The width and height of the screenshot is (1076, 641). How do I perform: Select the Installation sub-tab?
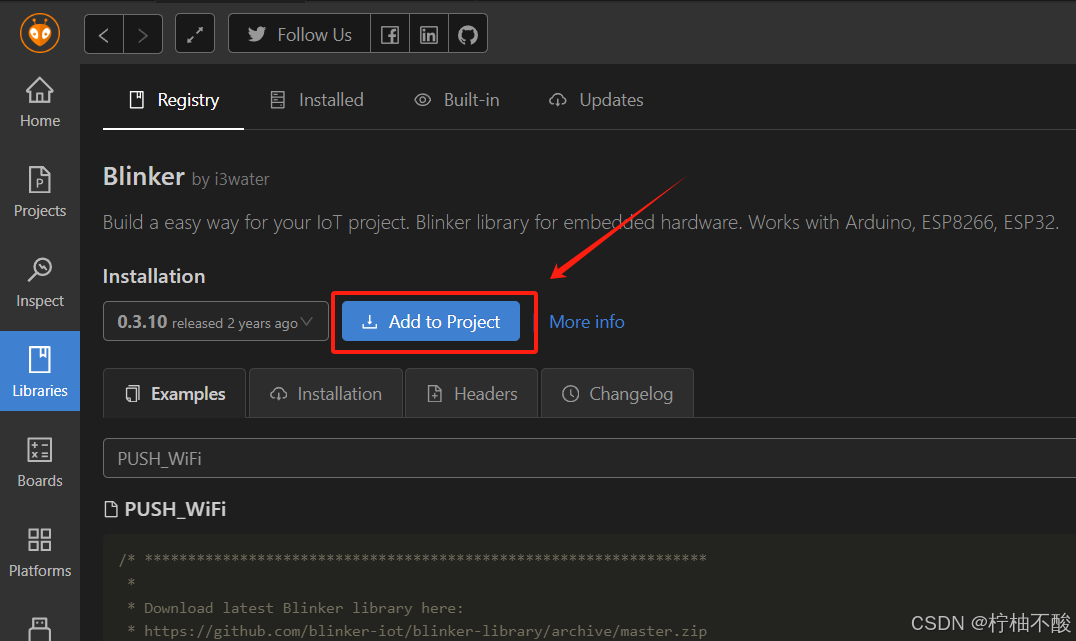tap(326, 393)
